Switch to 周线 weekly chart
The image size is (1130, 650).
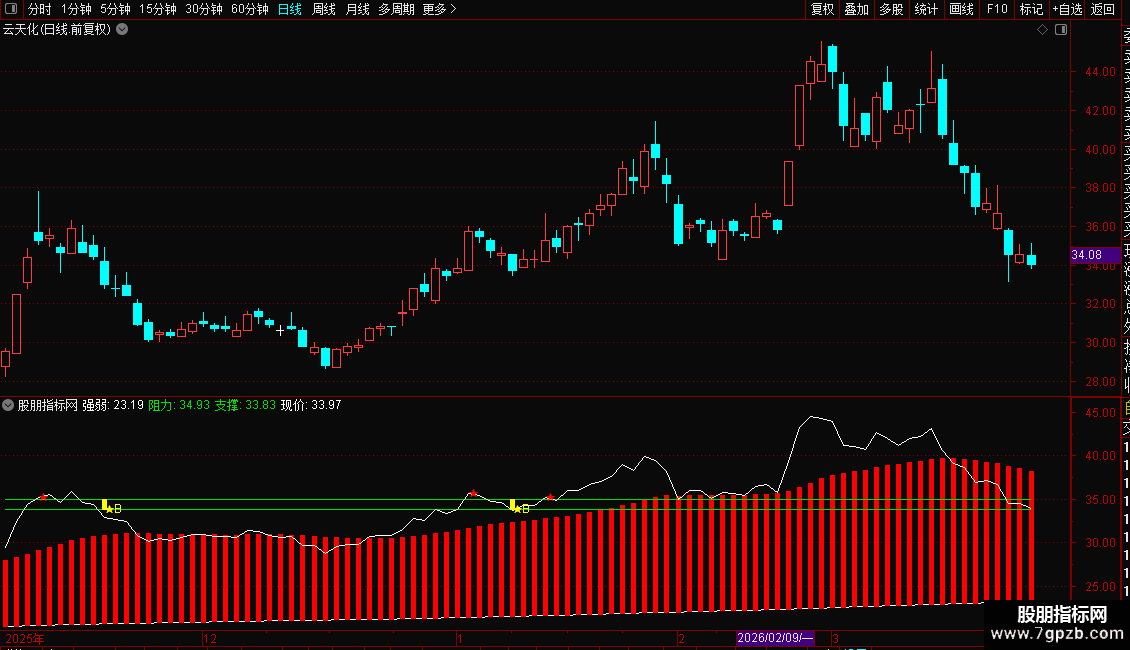[324, 9]
